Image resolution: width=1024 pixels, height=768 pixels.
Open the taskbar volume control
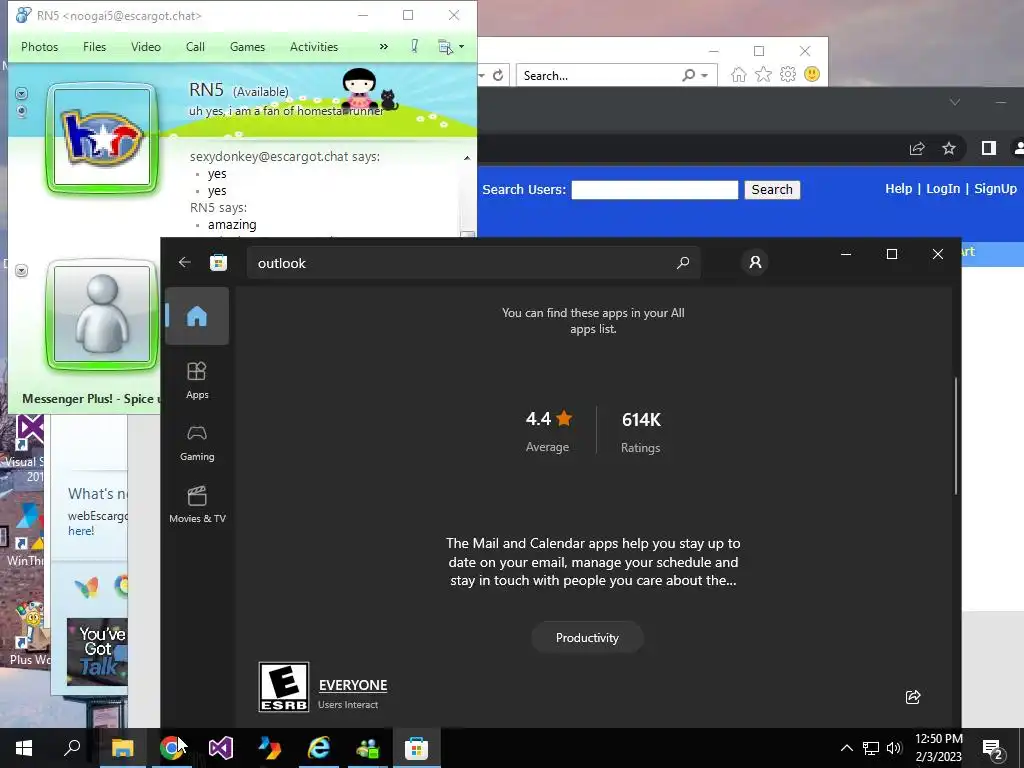click(895, 748)
